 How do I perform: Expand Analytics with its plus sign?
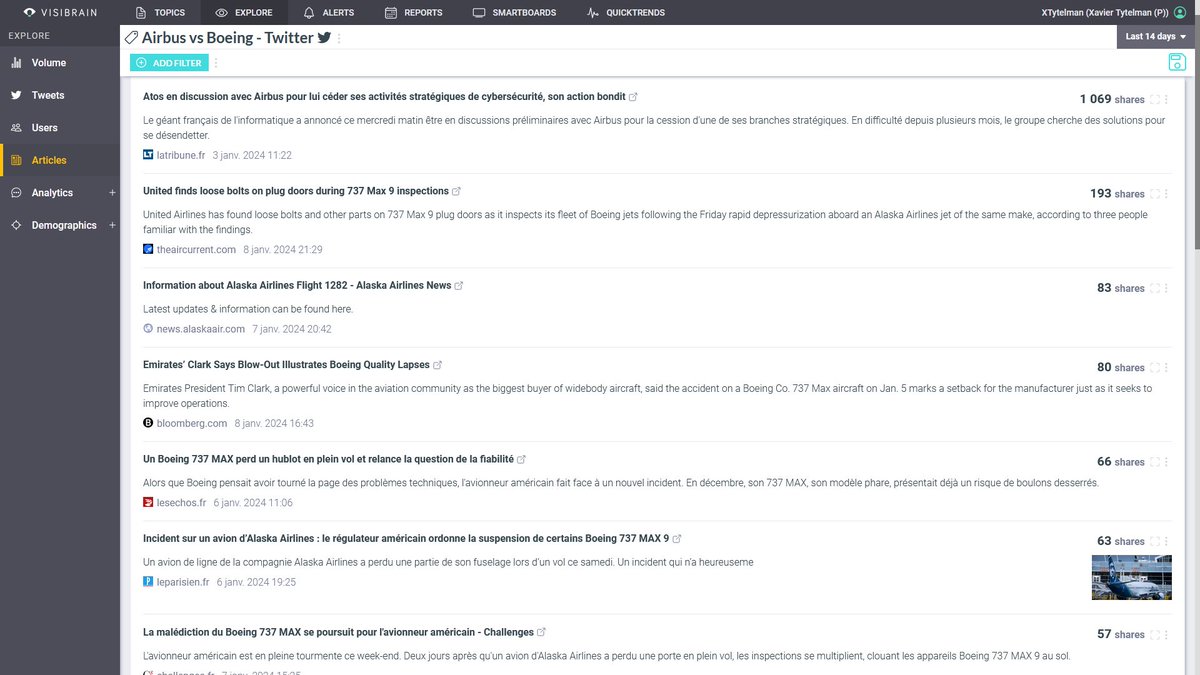coord(112,193)
